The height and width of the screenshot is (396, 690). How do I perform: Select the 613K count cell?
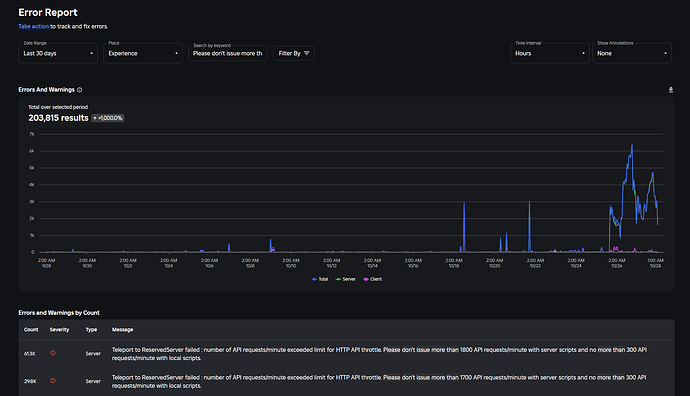(30, 354)
